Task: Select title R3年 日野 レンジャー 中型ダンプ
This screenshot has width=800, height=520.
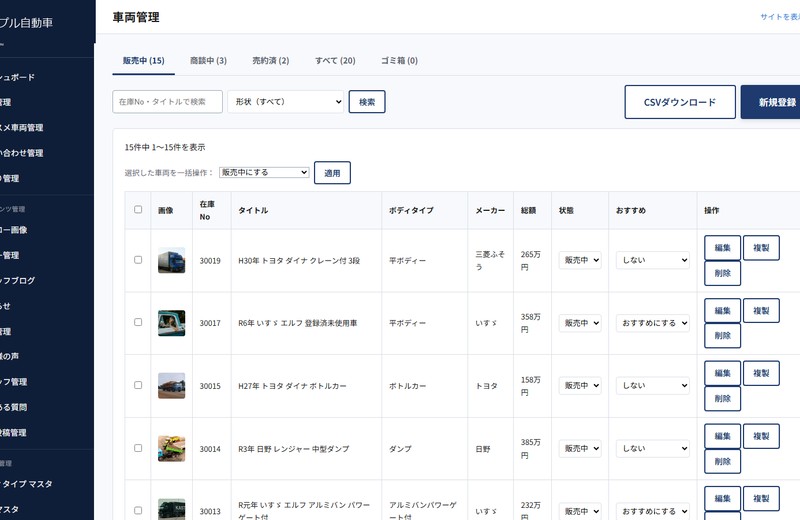Action: [293, 449]
